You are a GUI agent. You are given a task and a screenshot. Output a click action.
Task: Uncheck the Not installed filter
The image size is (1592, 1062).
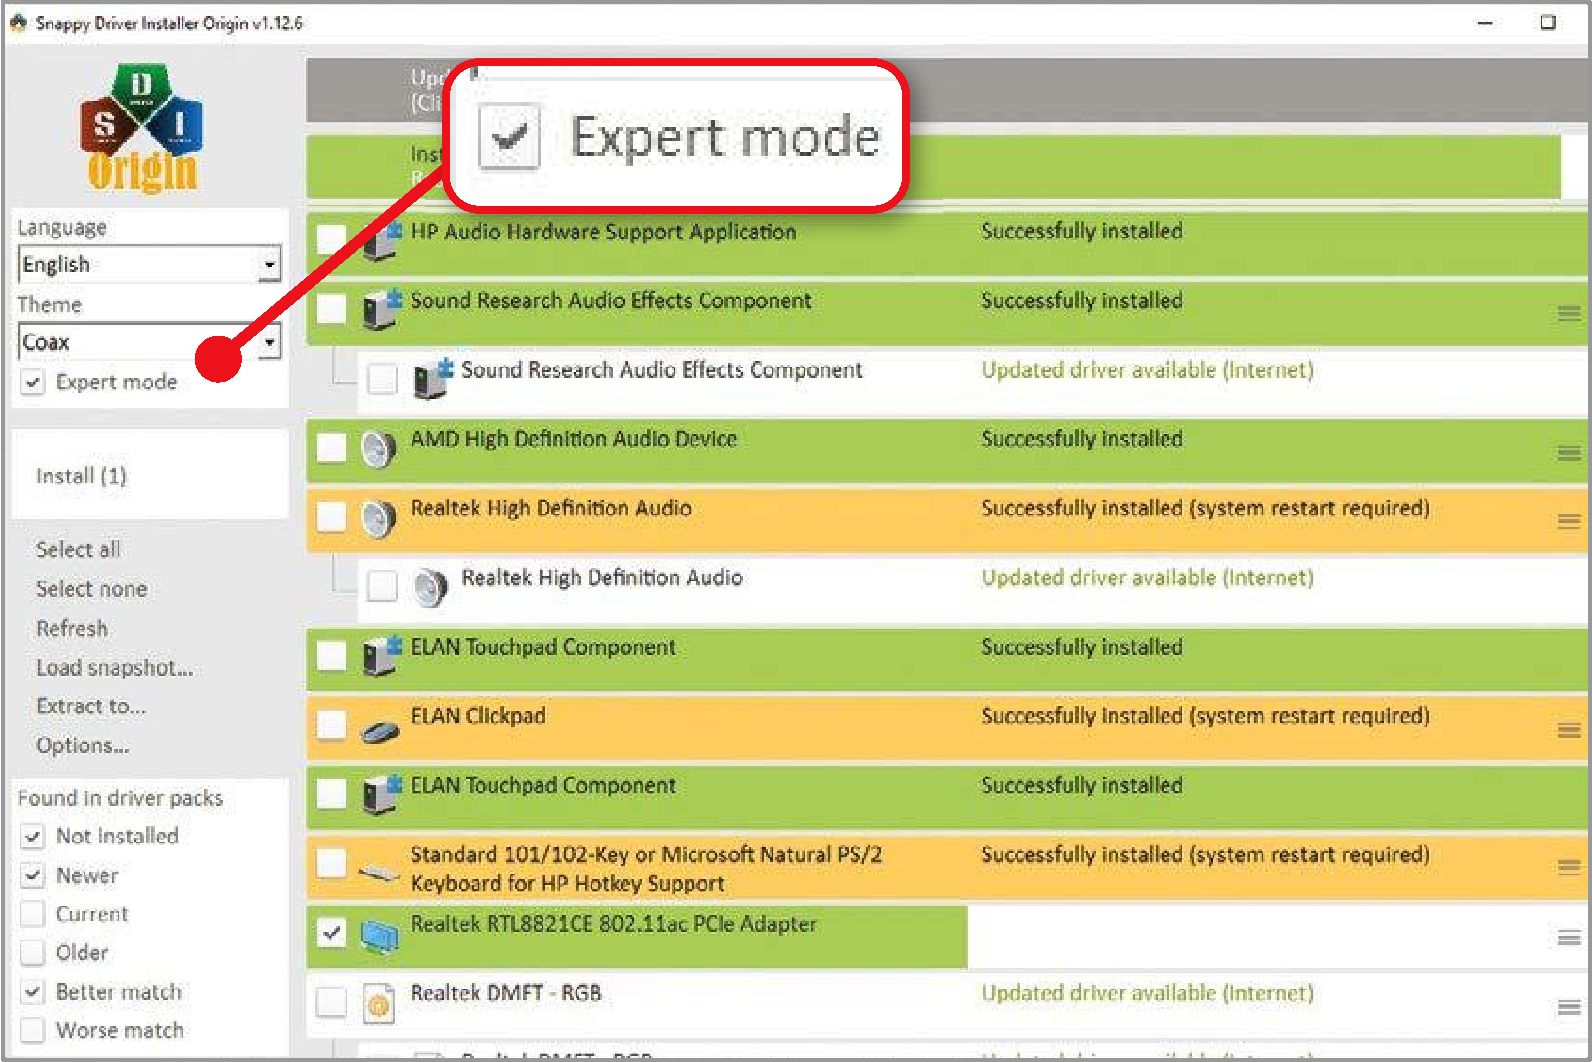point(33,836)
